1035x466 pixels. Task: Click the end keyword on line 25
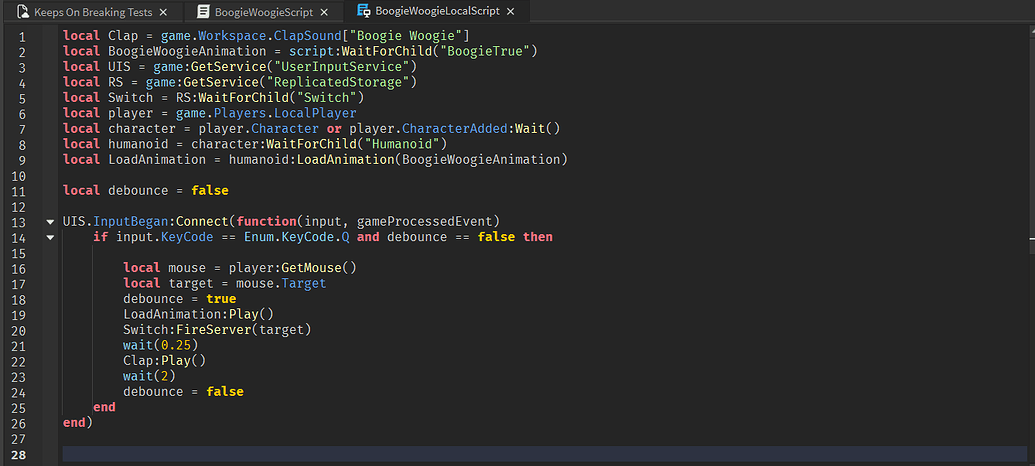click(104, 407)
